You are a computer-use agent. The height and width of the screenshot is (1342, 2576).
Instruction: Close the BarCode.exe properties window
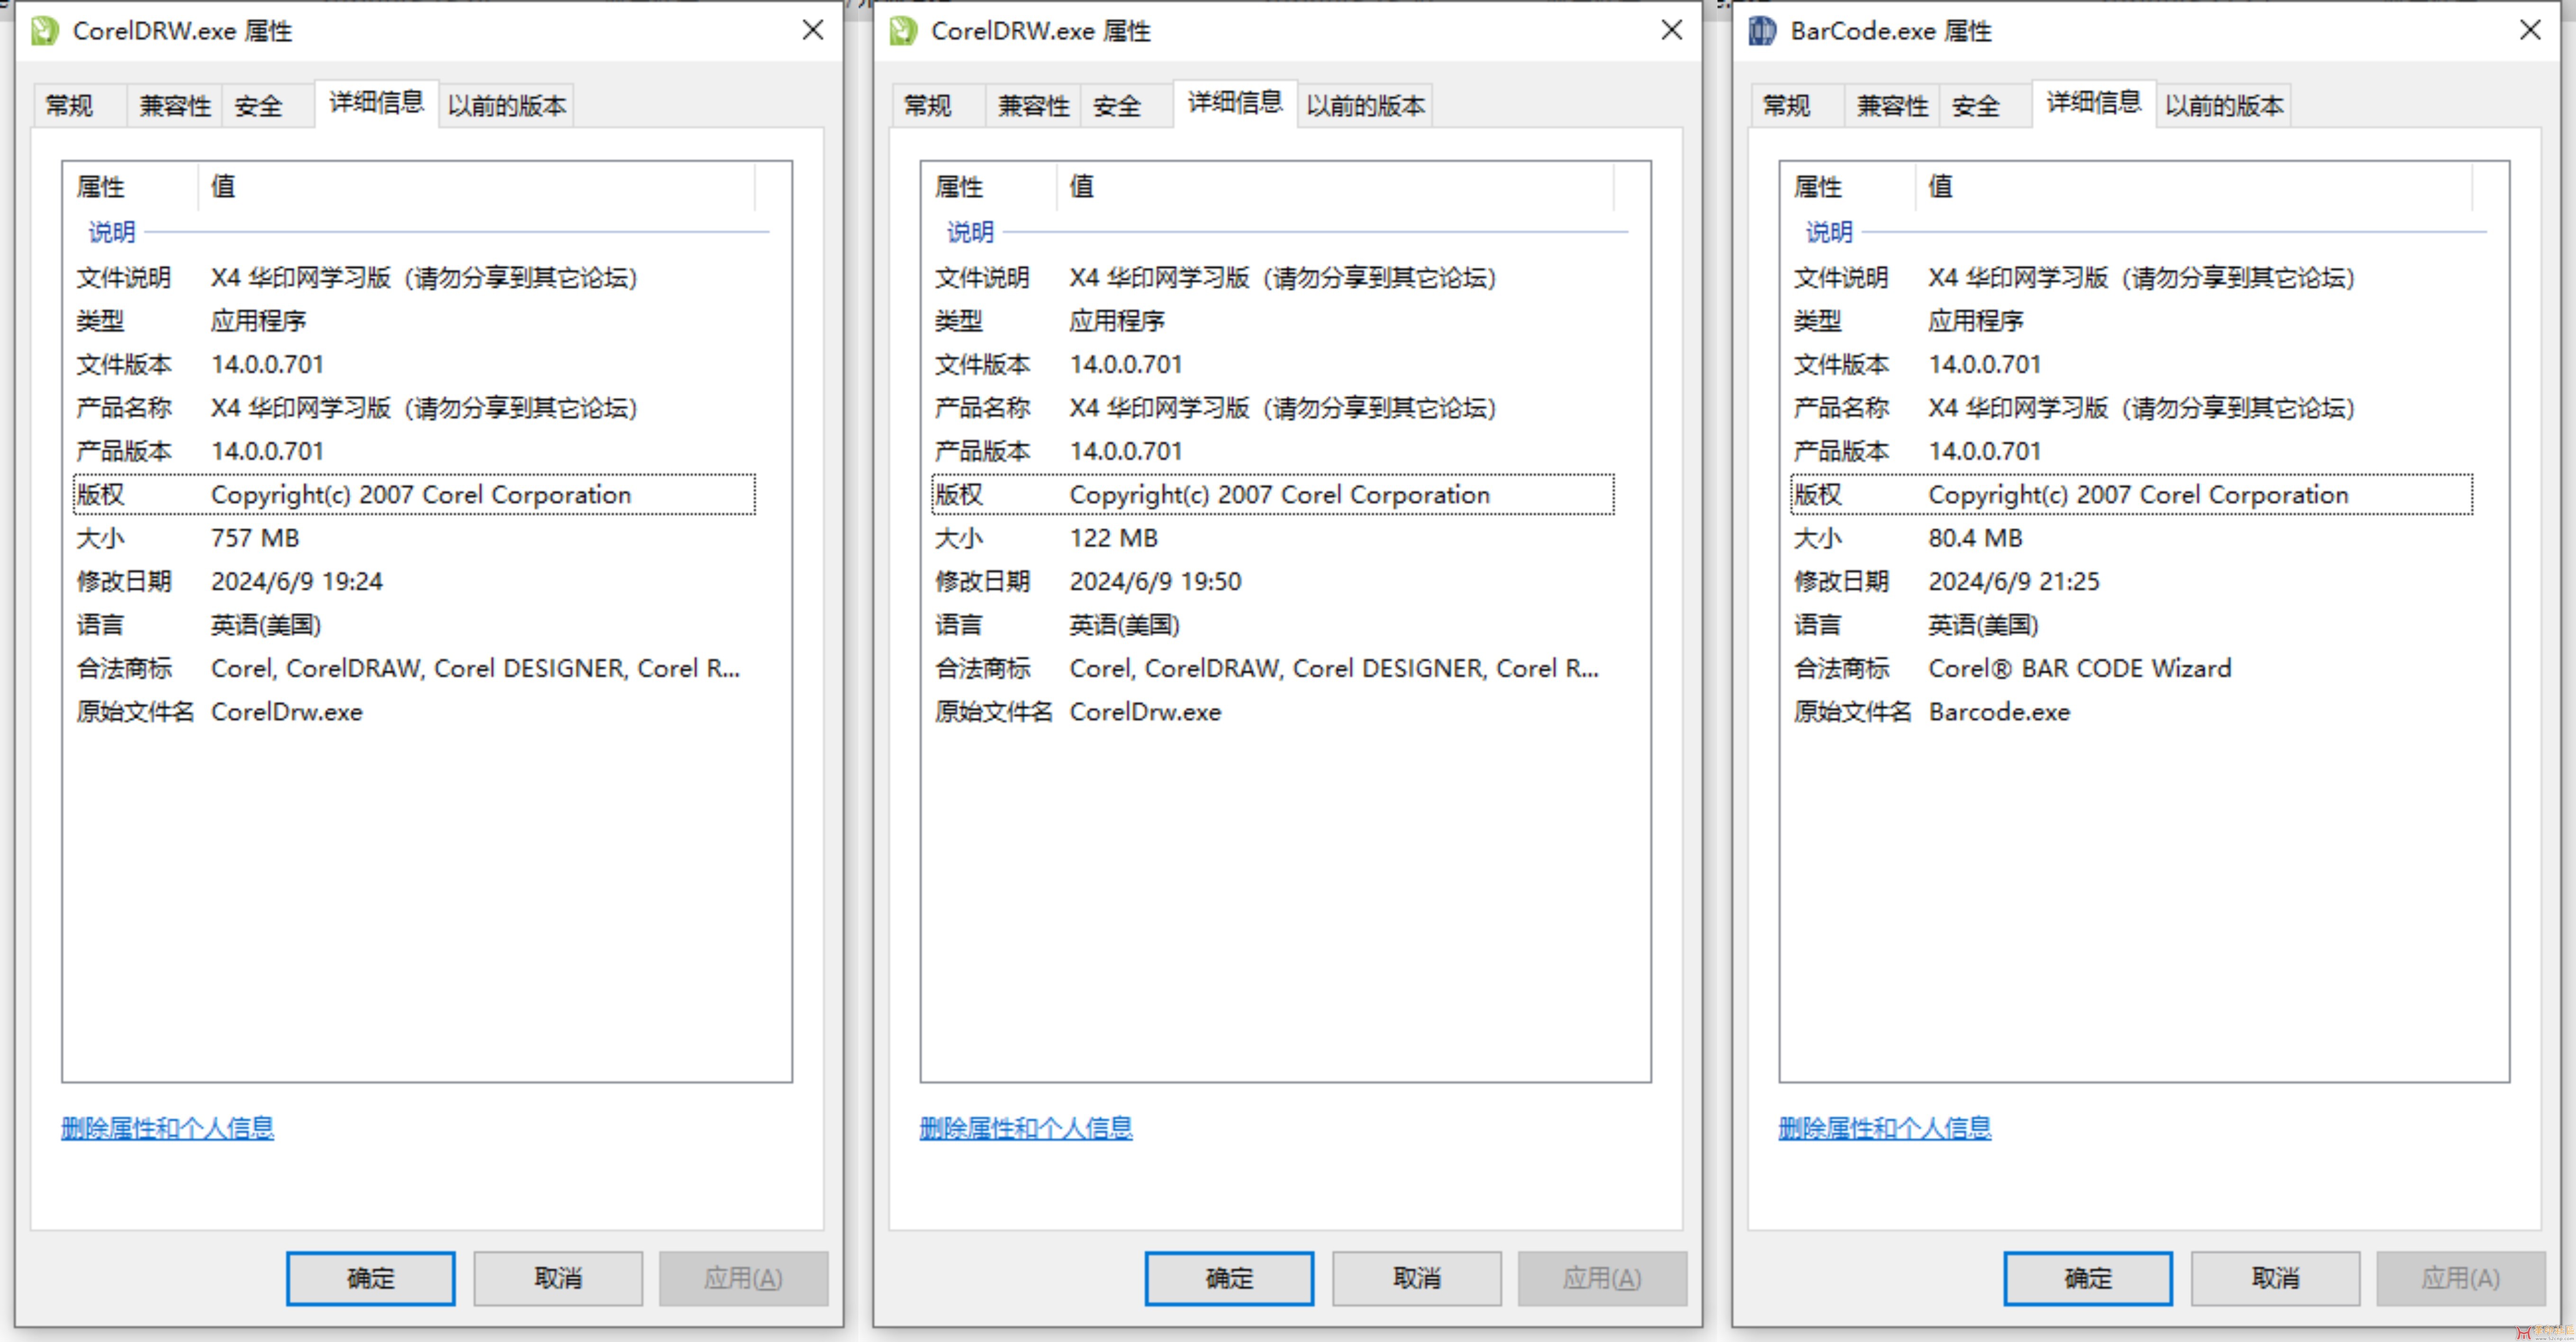2531,30
